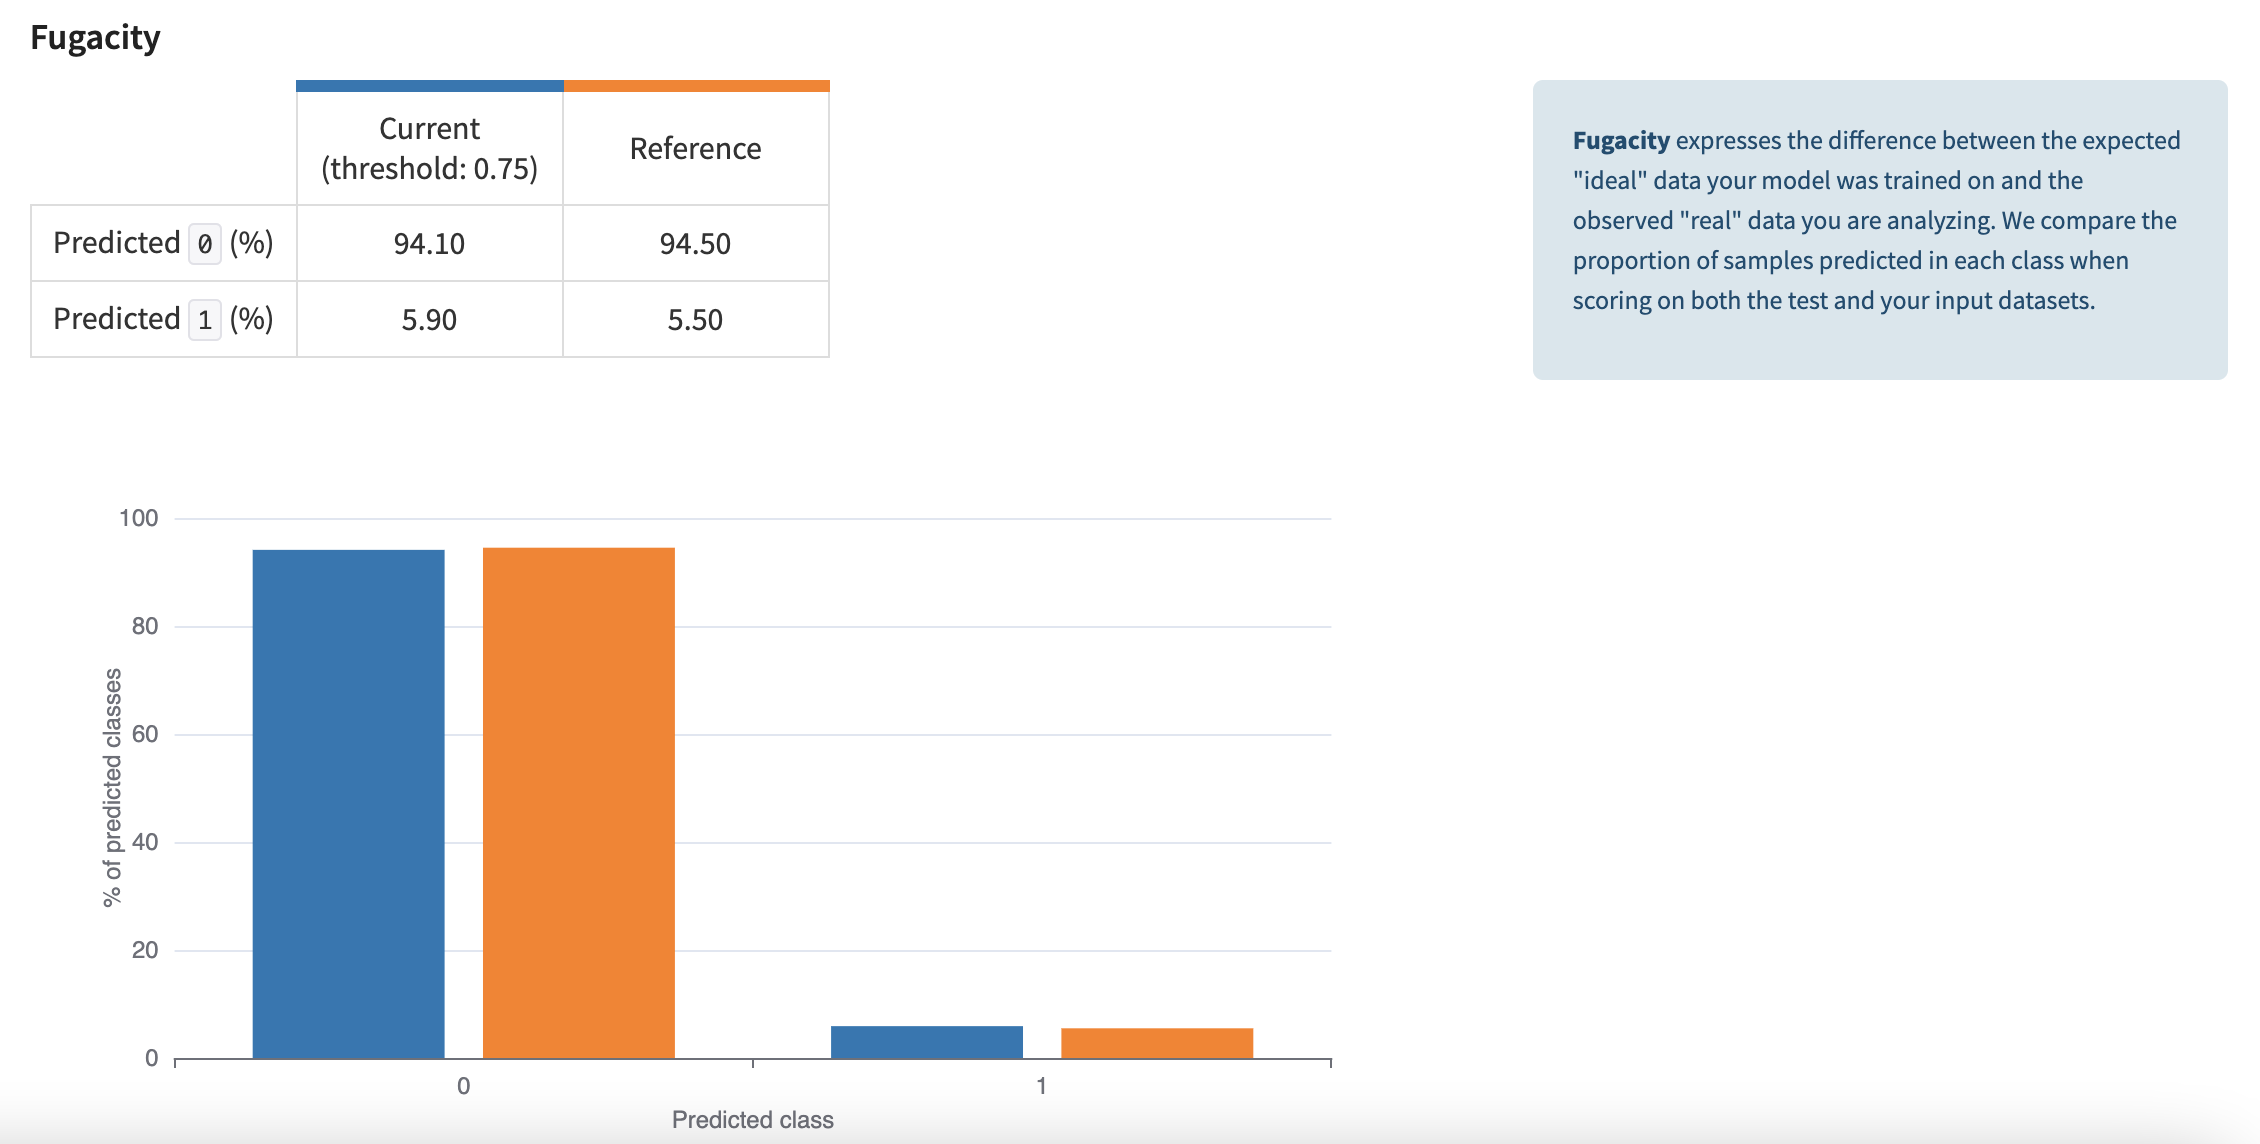Click the x-axis tick label 1
This screenshot has height=1144, width=2260.
pyautogui.click(x=1041, y=1086)
